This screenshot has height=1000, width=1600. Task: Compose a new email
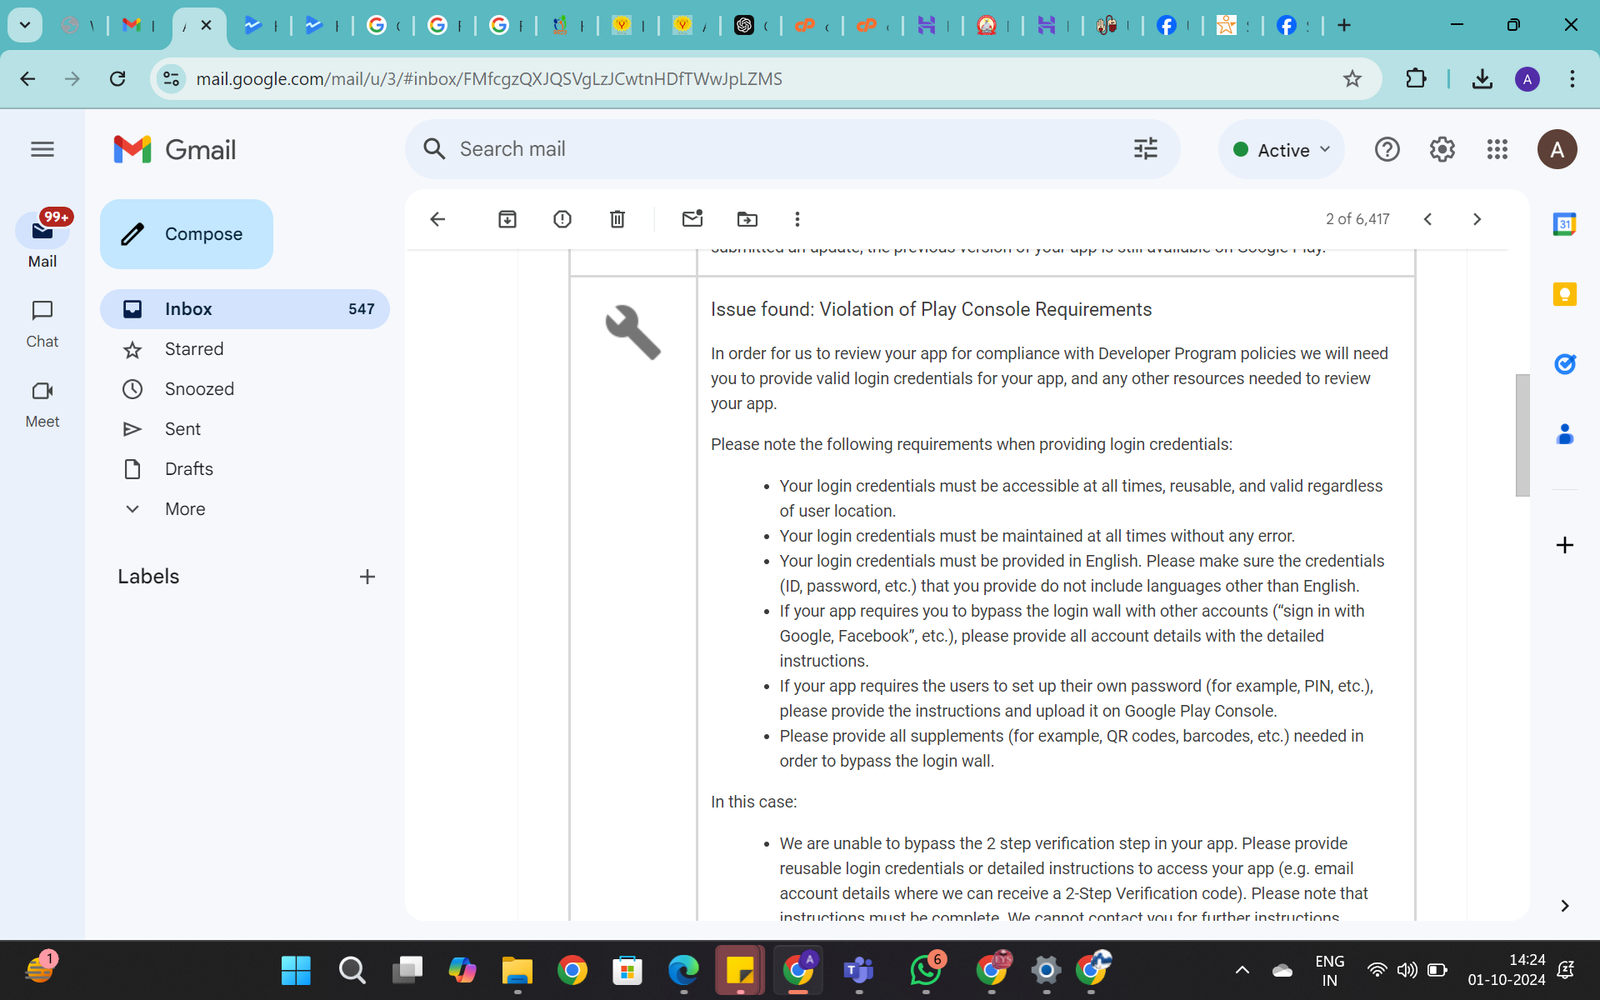point(186,234)
